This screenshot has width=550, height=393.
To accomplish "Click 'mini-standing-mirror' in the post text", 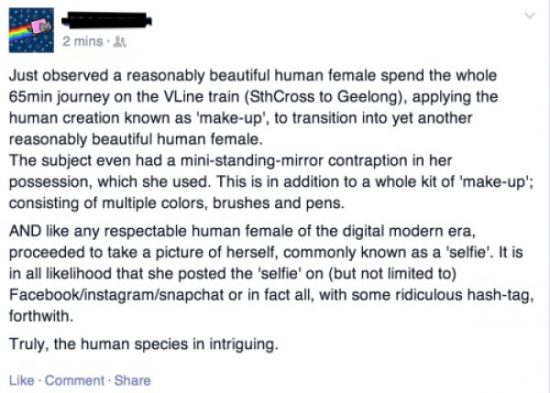I will [x=252, y=161].
